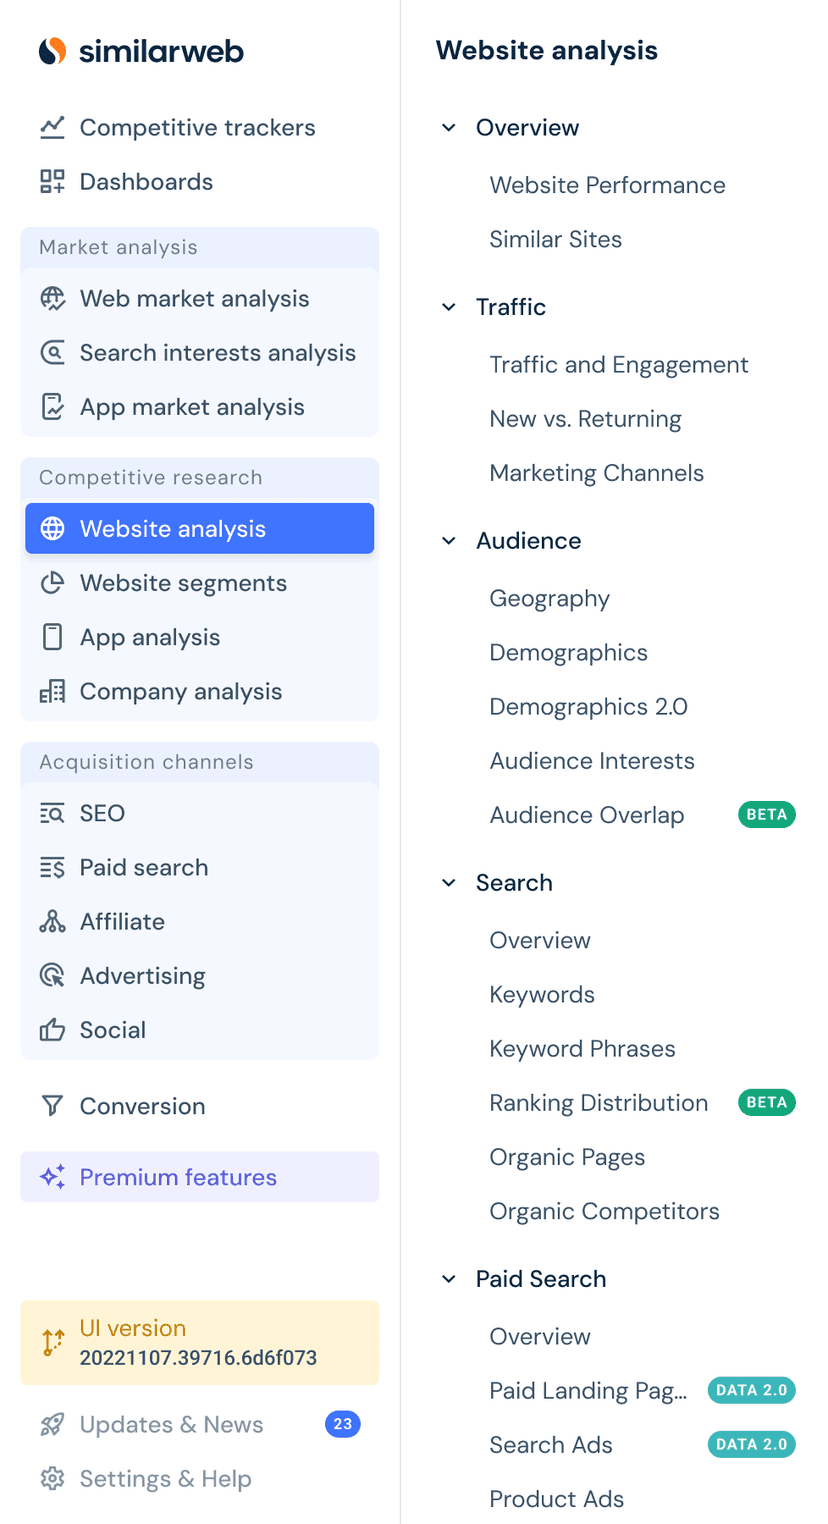Viewport: 828px width, 1524px height.
Task: Click version number 20221107.39716.6d6f073
Action: coord(198,1357)
